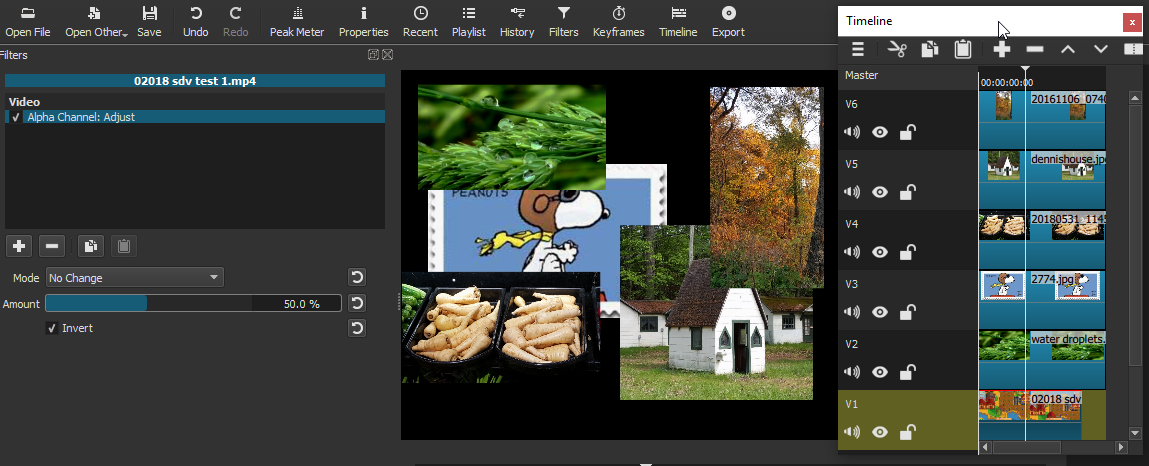Click the Undo button

click(196, 22)
